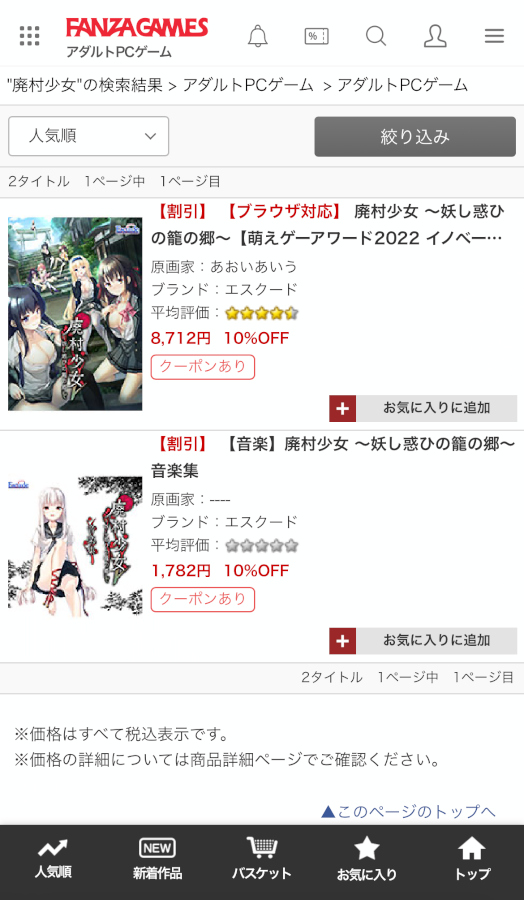Viewport: 524px width, 900px height.
Task: Expand the 人気順 sort dropdown
Action: coord(88,136)
